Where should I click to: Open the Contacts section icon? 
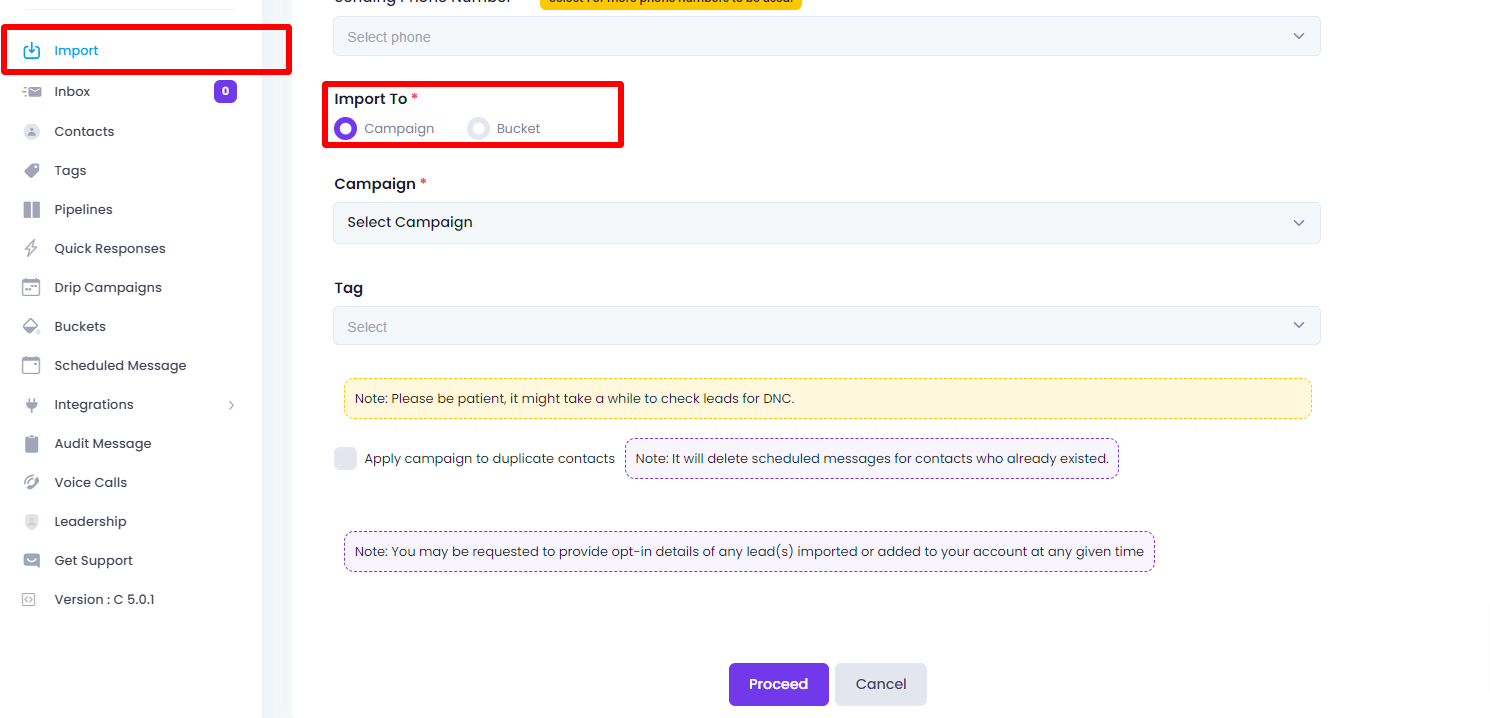click(x=31, y=131)
